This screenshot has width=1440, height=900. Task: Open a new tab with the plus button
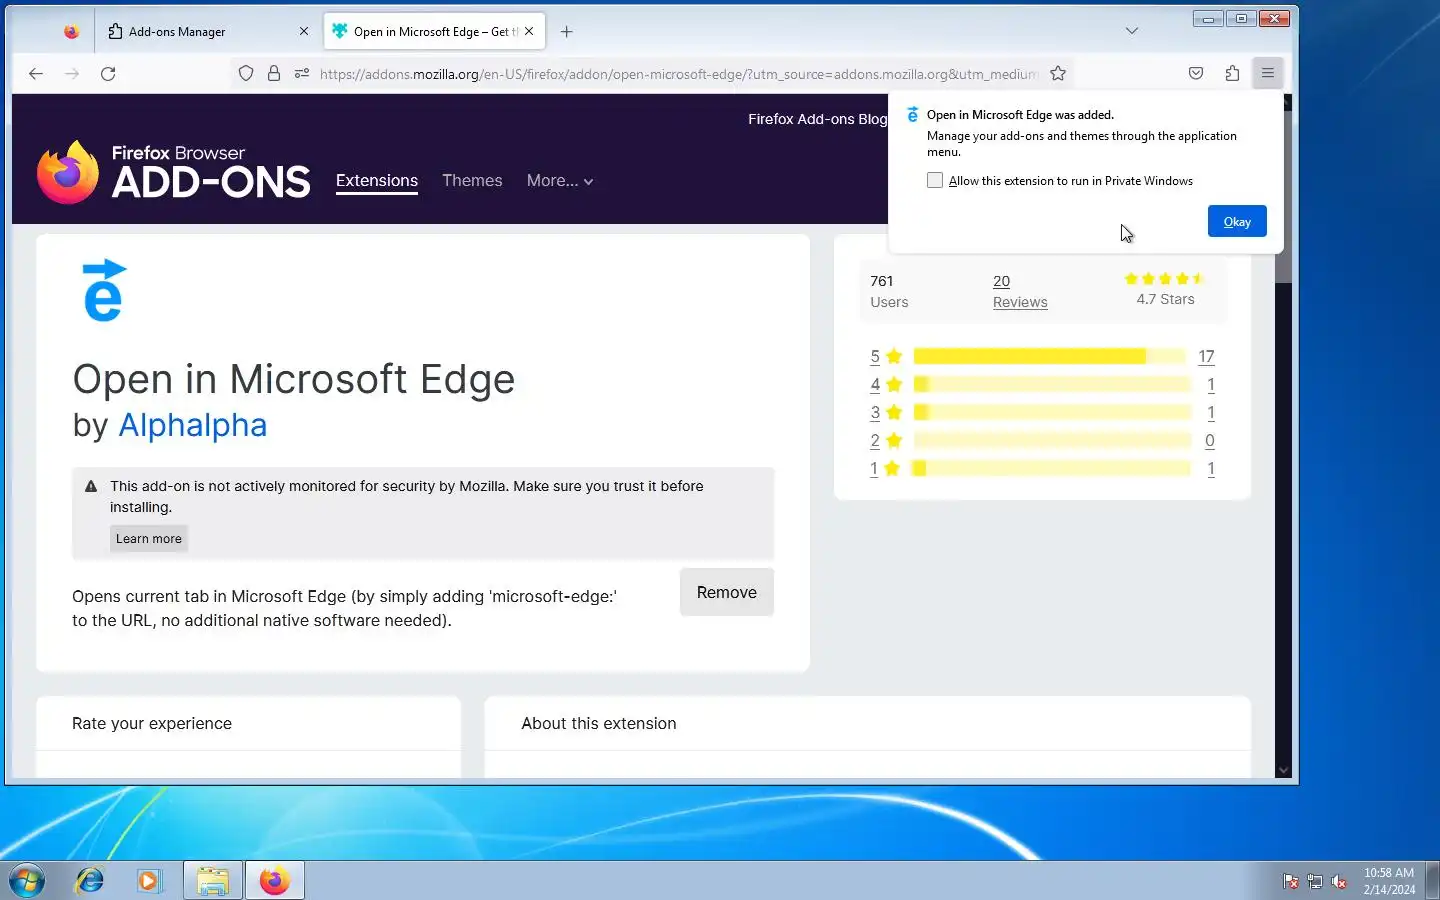pyautogui.click(x=566, y=31)
